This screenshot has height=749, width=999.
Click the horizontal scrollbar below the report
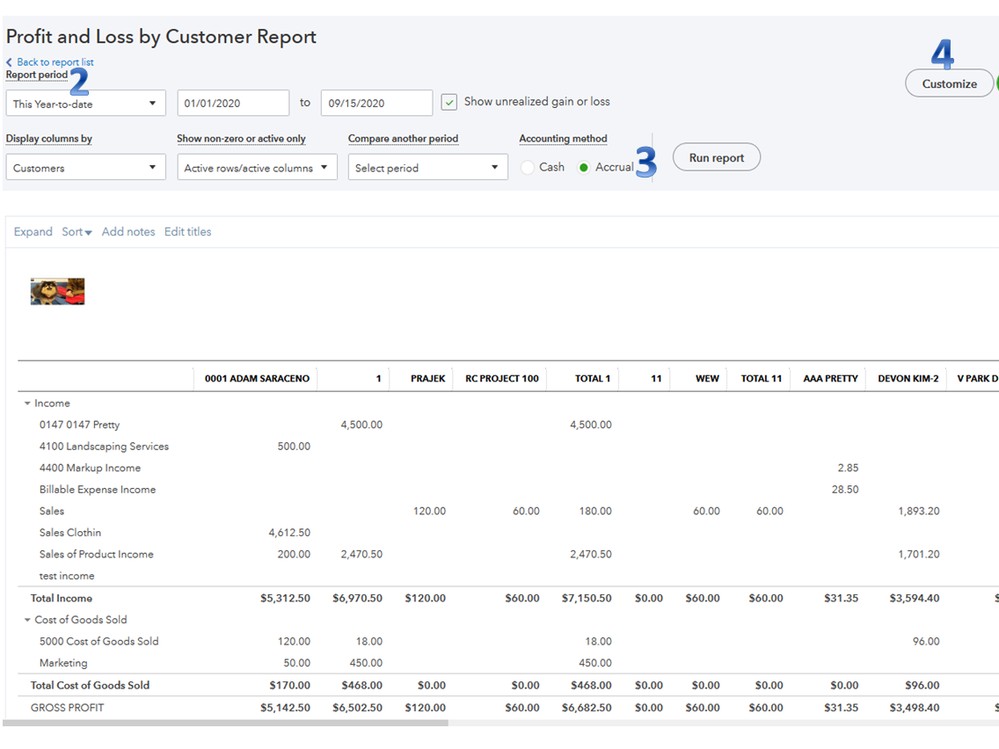pyautogui.click(x=225, y=723)
